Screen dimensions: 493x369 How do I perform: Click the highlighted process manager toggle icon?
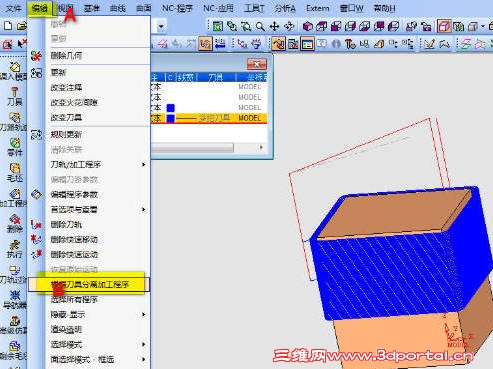pos(307,44)
